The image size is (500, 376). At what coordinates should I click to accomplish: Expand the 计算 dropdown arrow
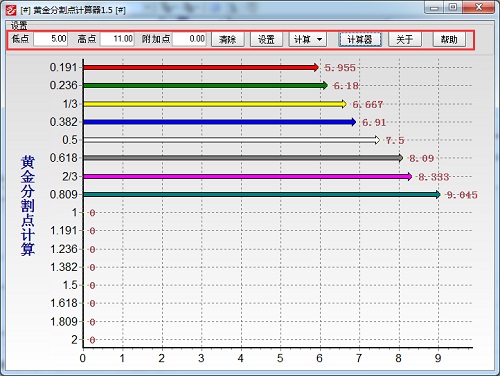319,39
